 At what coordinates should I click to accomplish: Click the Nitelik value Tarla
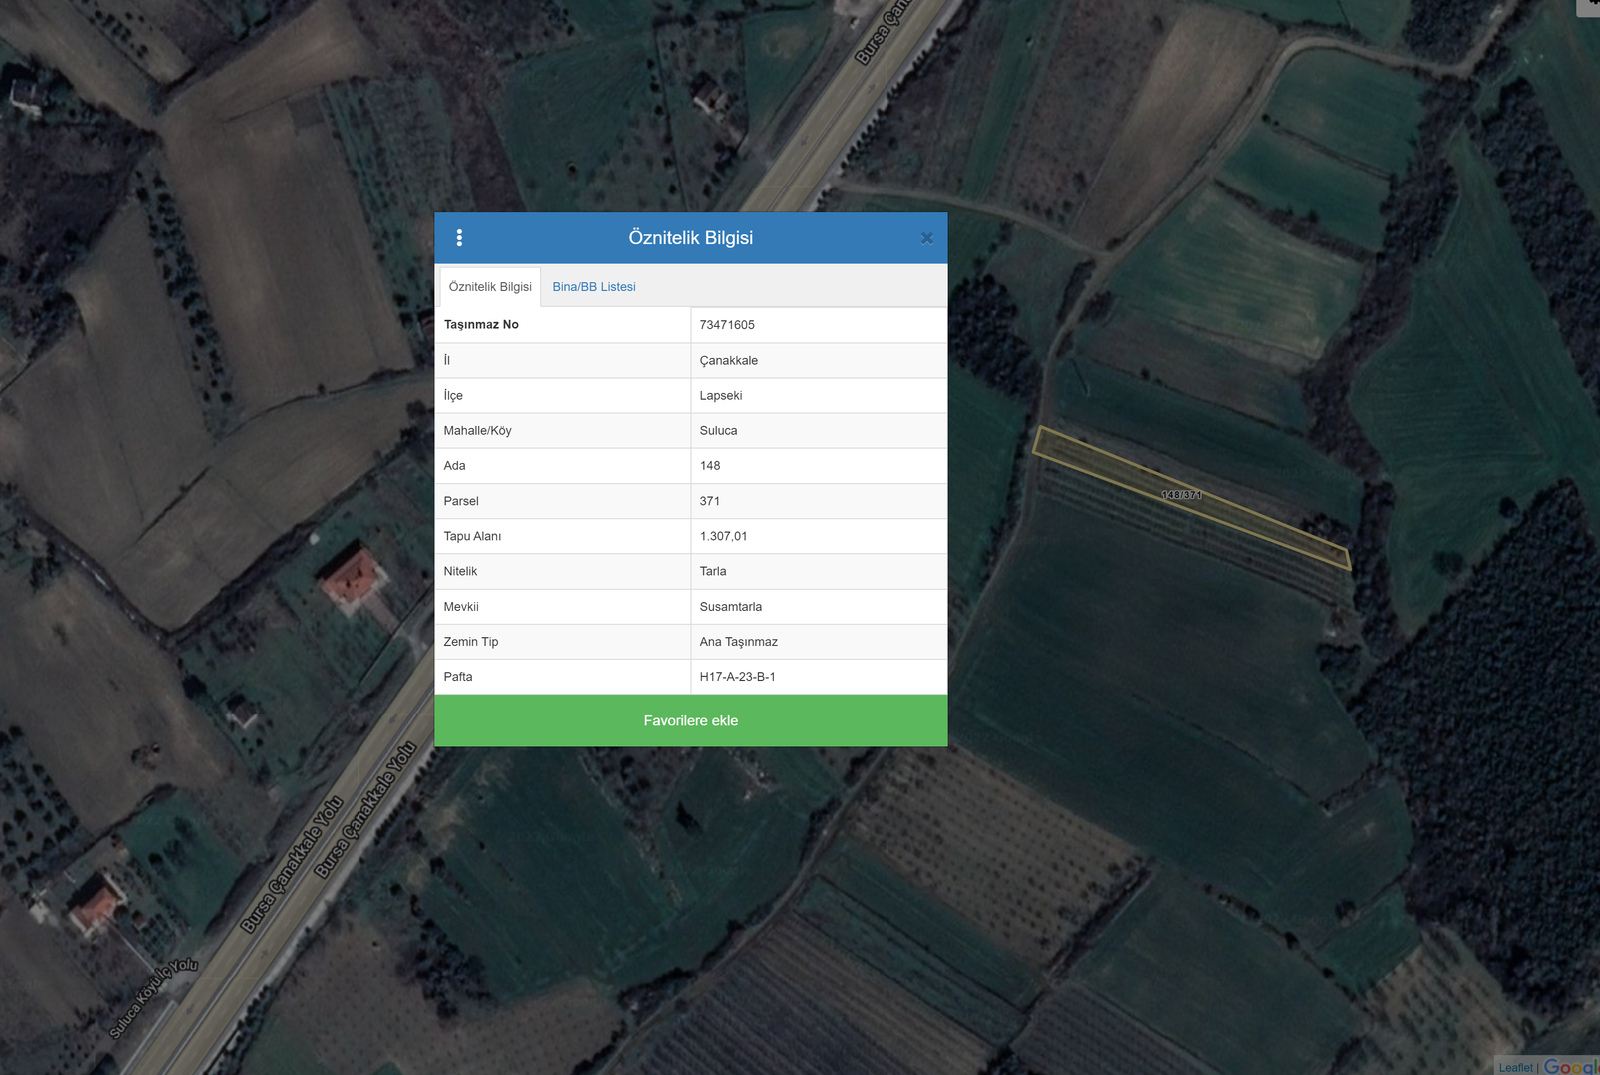tap(713, 572)
